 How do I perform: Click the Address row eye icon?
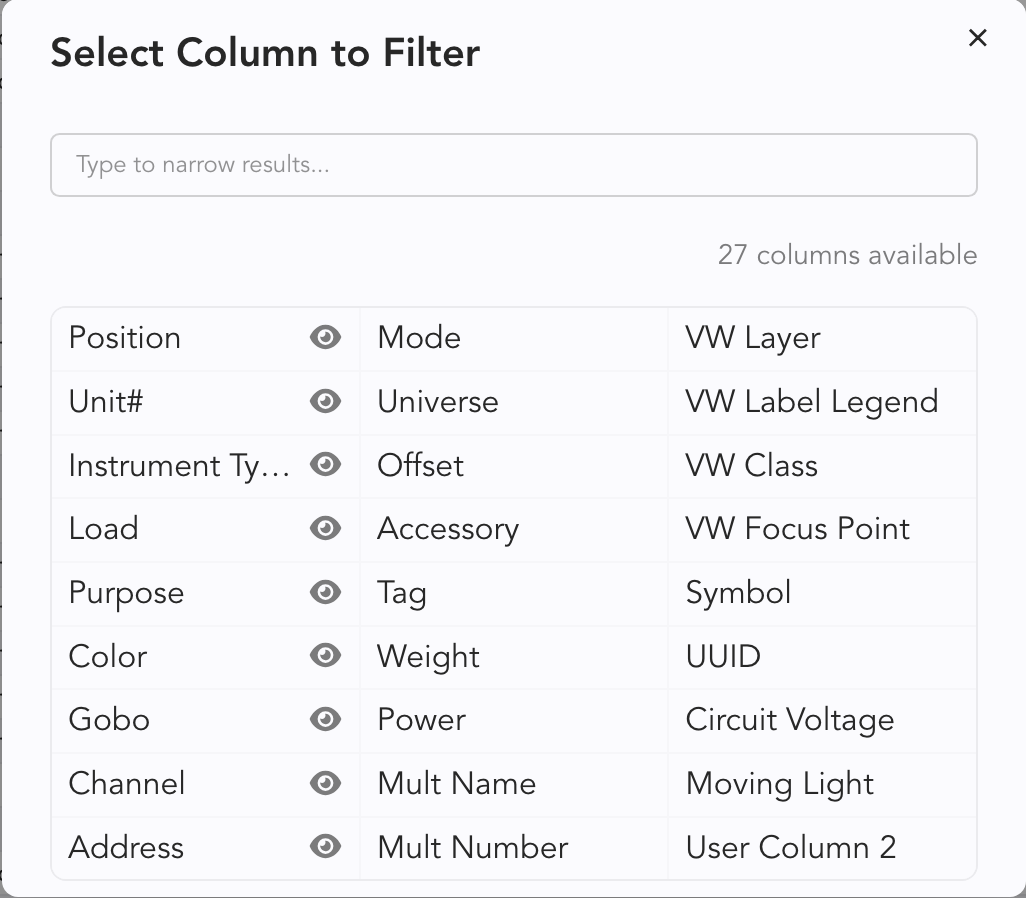(x=325, y=847)
